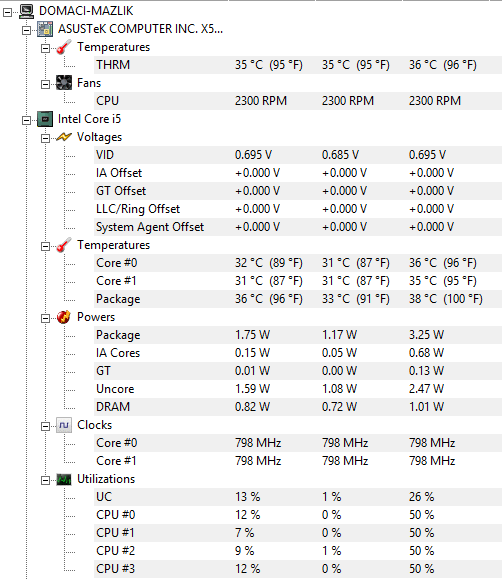Collapse the DOMACI-MAZLIK root node

pos(7,13)
